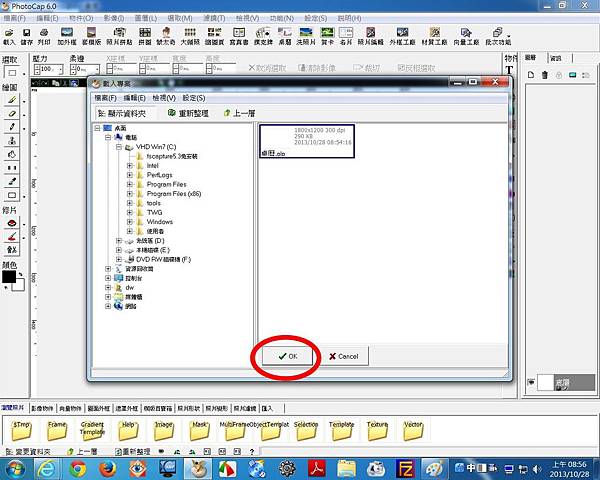Screen dimensions: 600x480
Task: Open the 外框工廠 frame factory tool
Action: [403, 36]
